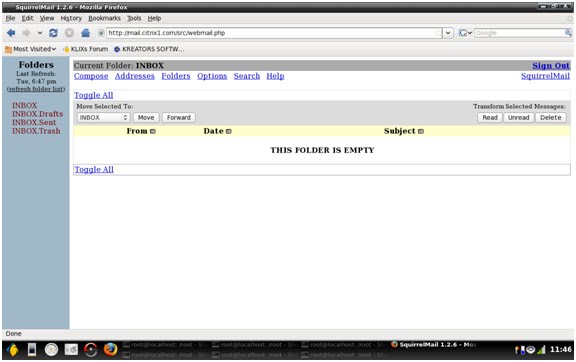Open the Tools menu

(x=134, y=18)
